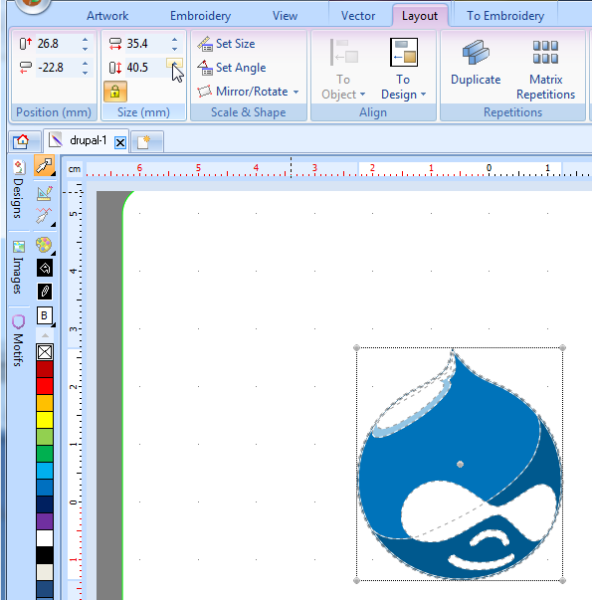The image size is (592, 600).
Task: Toggle the proportional size lock
Action: click(x=115, y=92)
